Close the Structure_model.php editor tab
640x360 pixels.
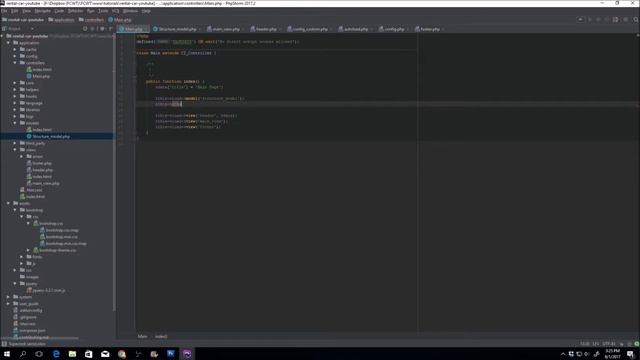(x=200, y=29)
